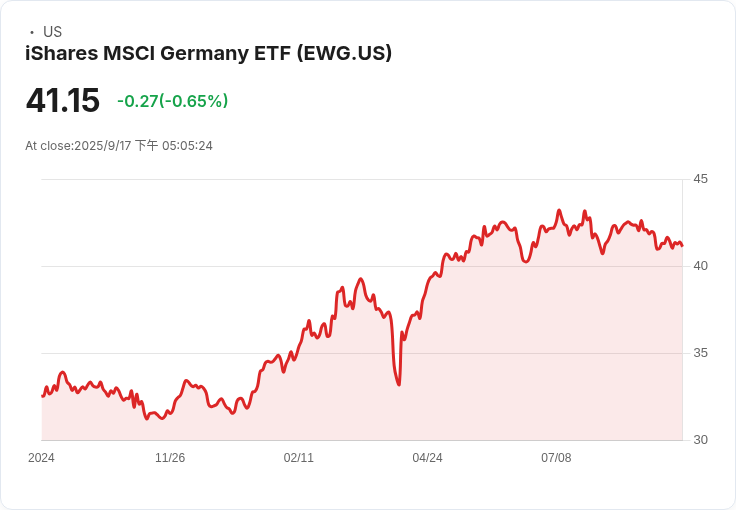Click the At close timestamp text
Screen dimensions: 736x510
pyautogui.click(x=119, y=146)
